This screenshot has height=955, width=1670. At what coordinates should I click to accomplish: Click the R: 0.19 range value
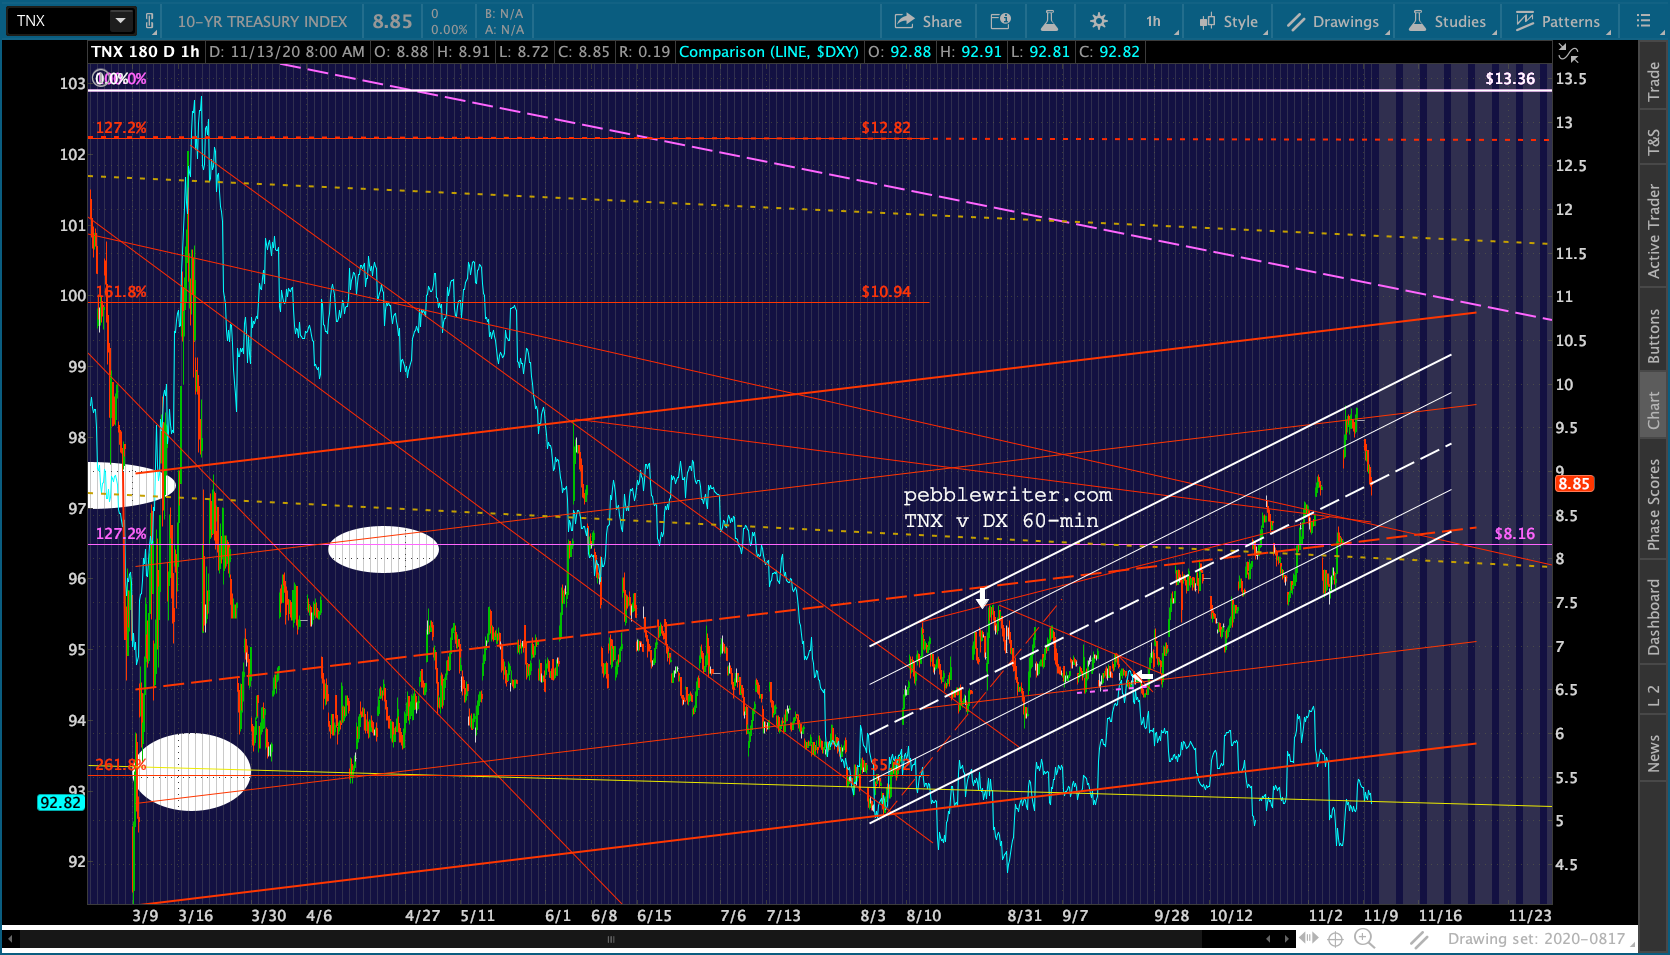click(x=644, y=52)
